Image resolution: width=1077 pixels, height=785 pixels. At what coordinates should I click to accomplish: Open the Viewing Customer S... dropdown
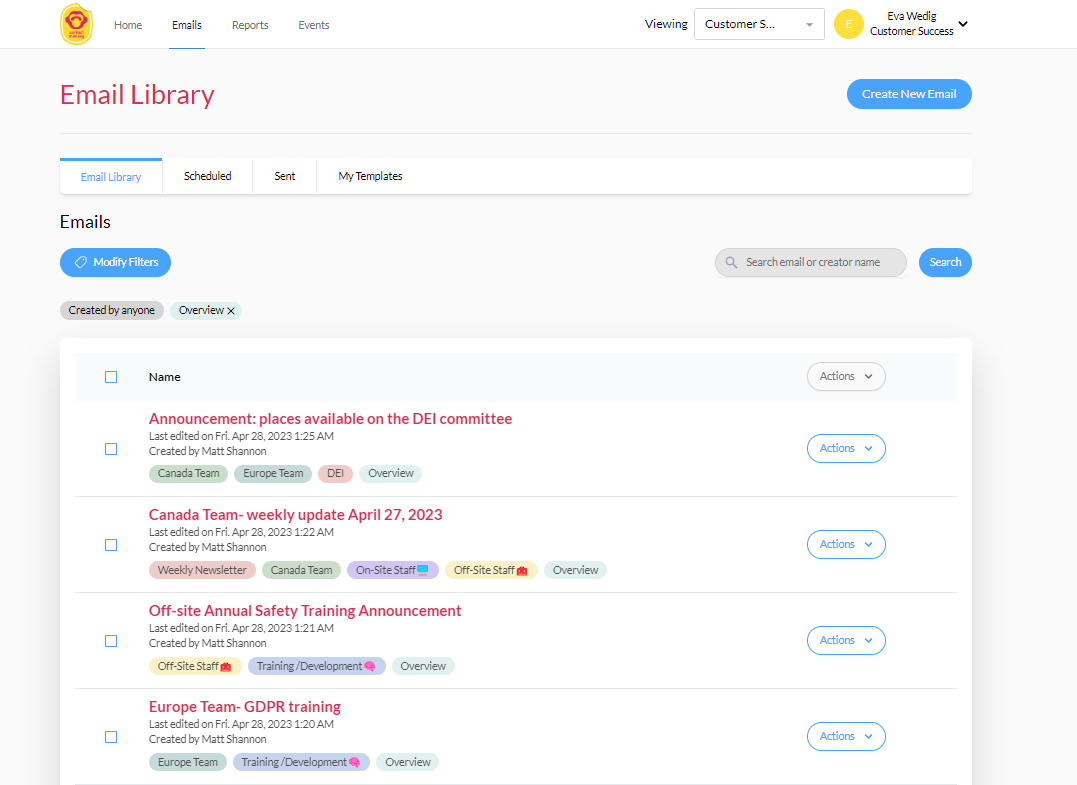[759, 24]
